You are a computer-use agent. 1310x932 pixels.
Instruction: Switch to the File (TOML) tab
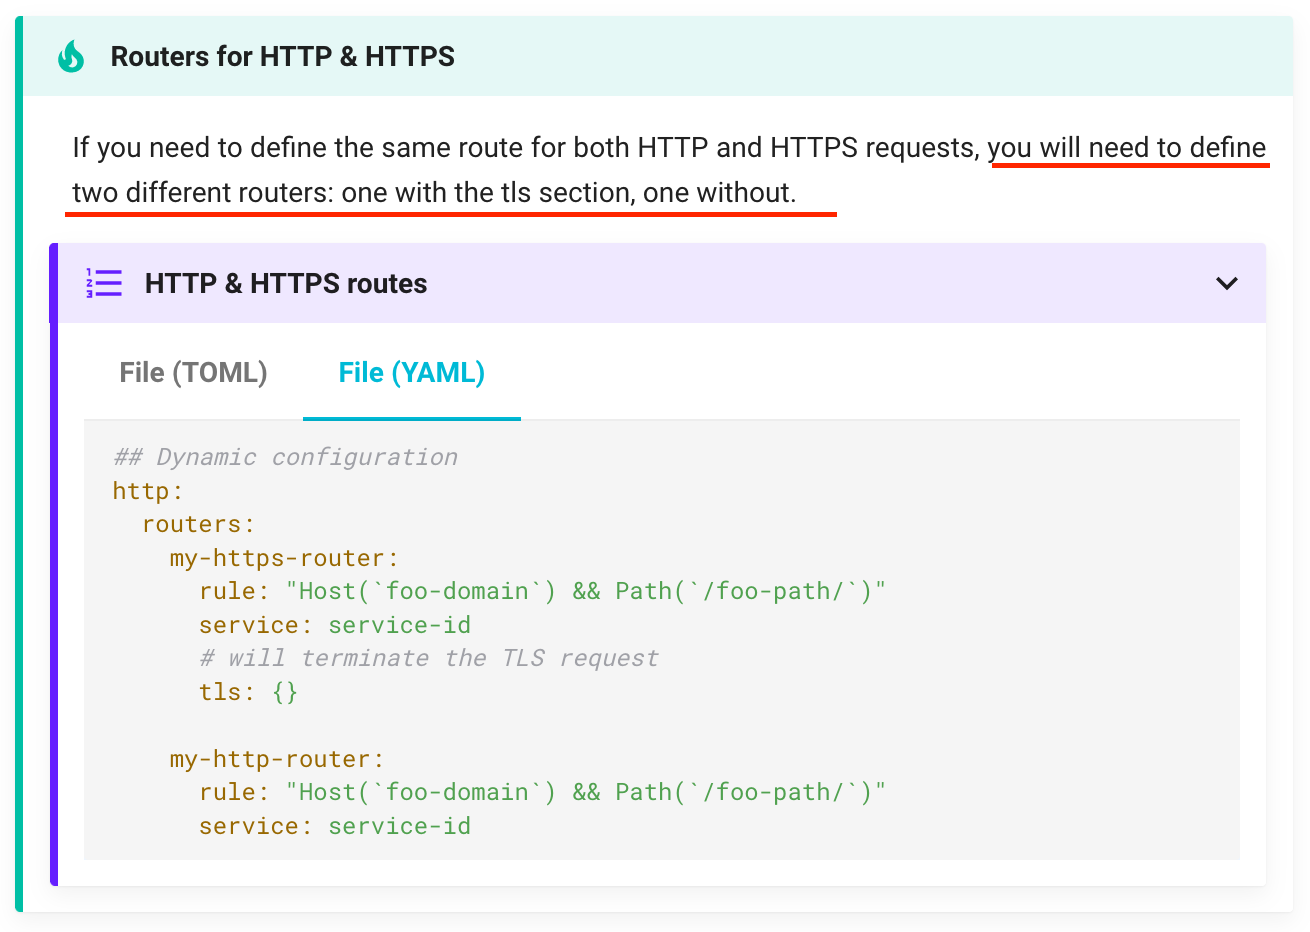click(x=193, y=373)
